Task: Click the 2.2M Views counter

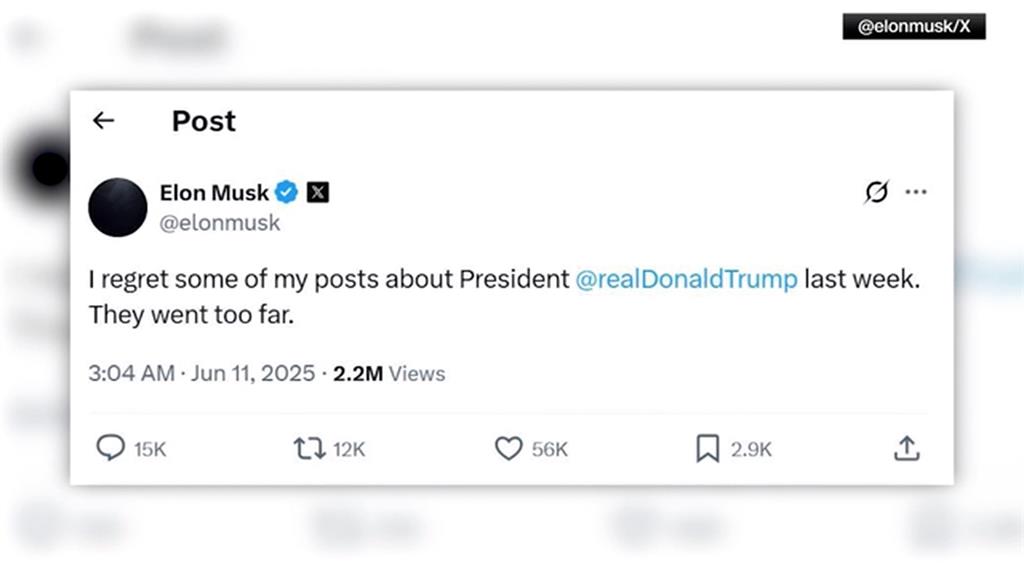Action: [x=389, y=374]
